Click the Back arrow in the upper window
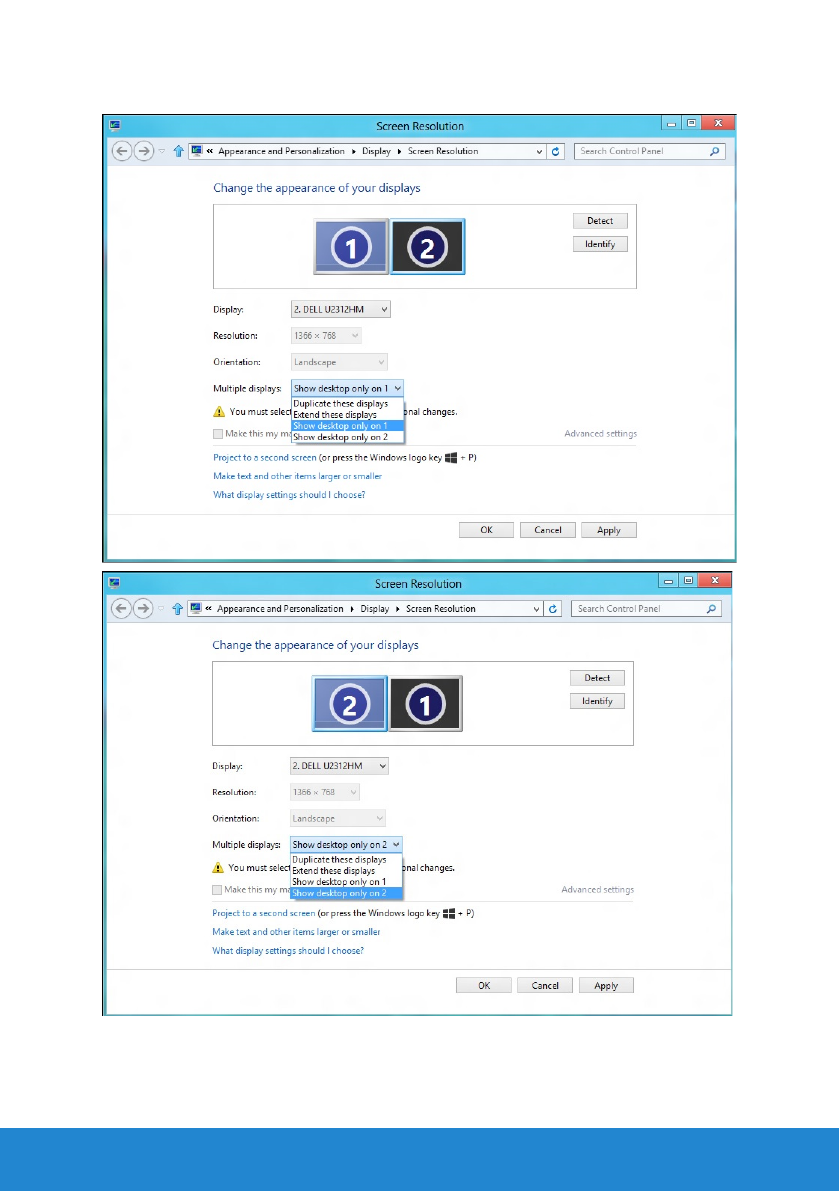839x1191 pixels. 123,152
